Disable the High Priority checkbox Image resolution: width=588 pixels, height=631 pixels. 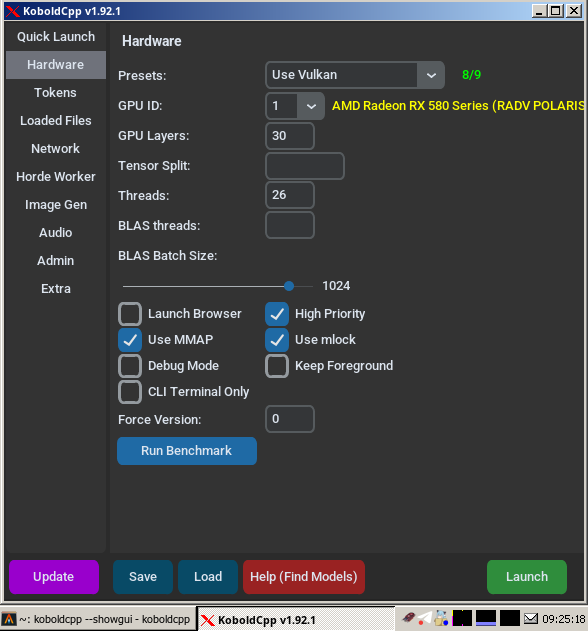(x=277, y=314)
